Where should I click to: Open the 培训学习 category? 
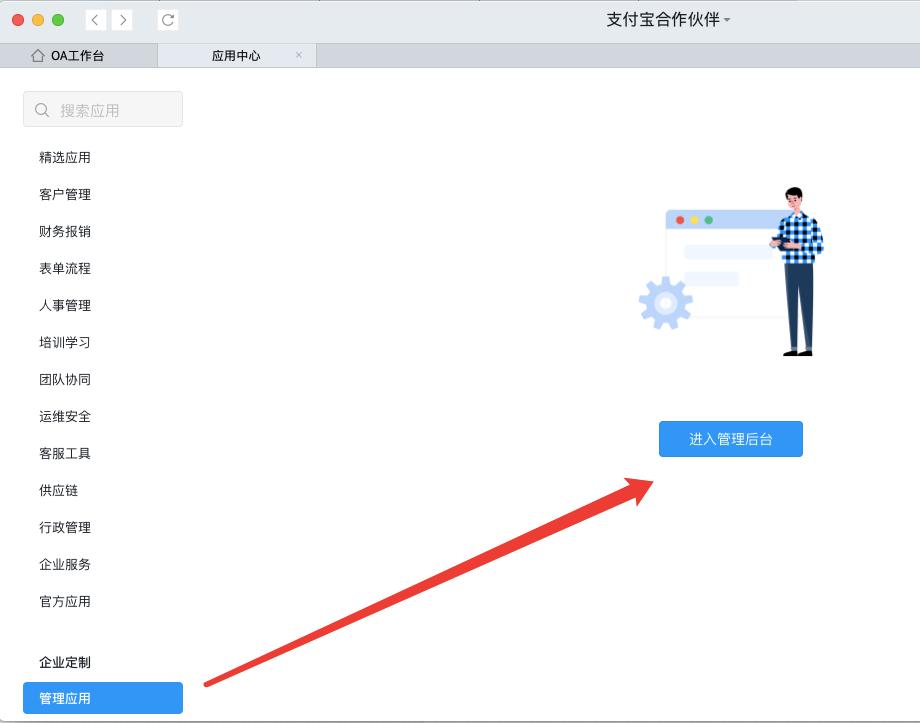tap(63, 342)
